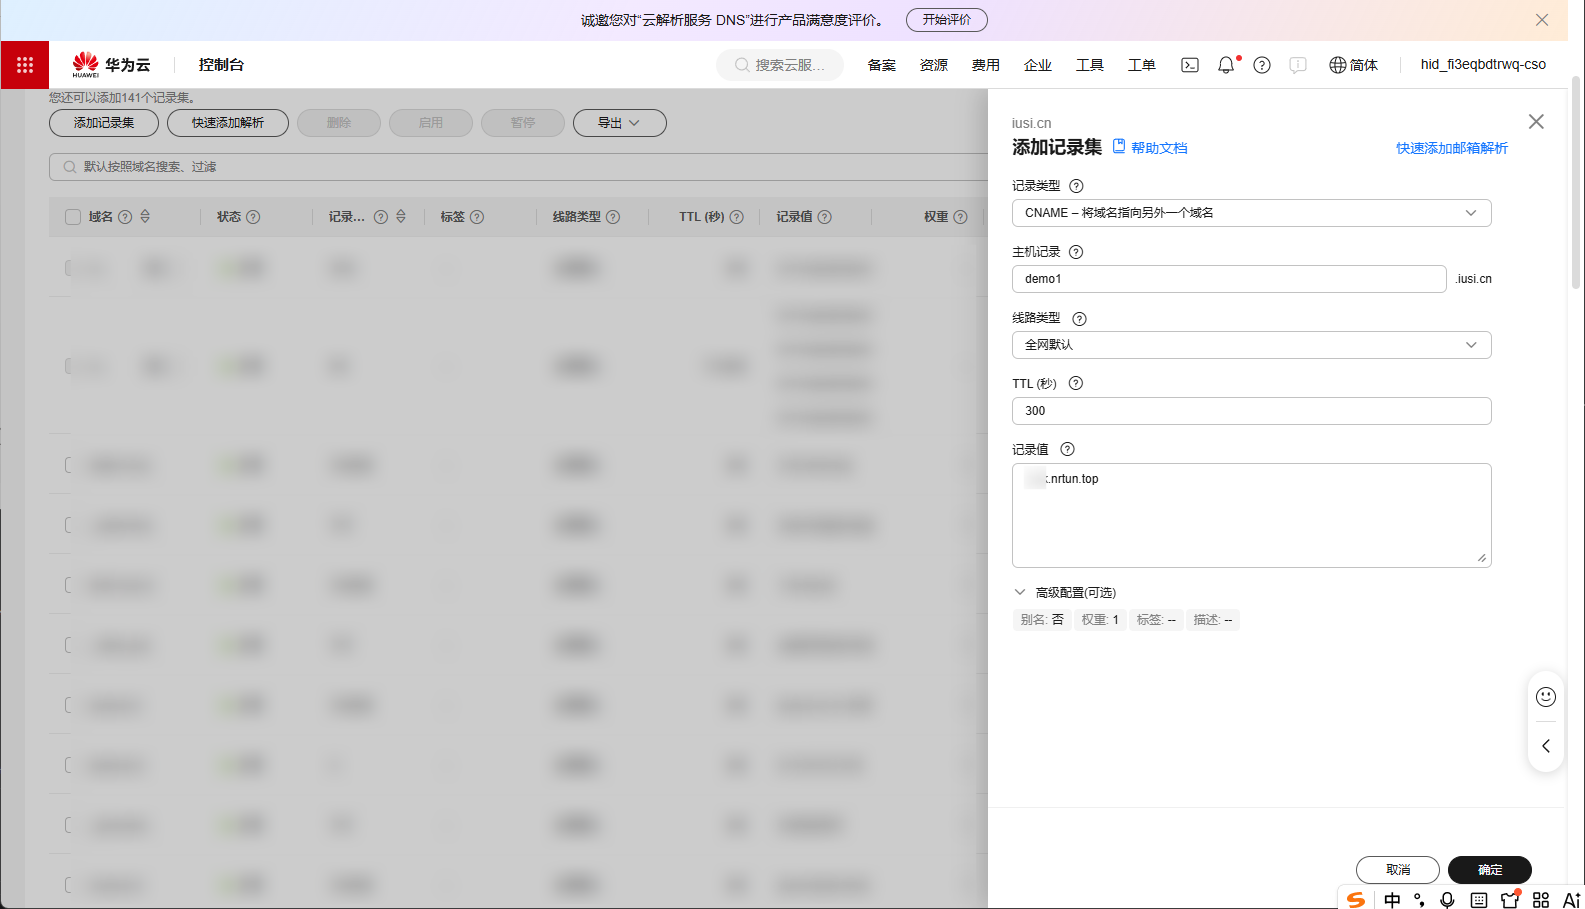Click 开始评价 in the survey banner
Viewport: 1585px width, 909px height.
(x=947, y=20)
